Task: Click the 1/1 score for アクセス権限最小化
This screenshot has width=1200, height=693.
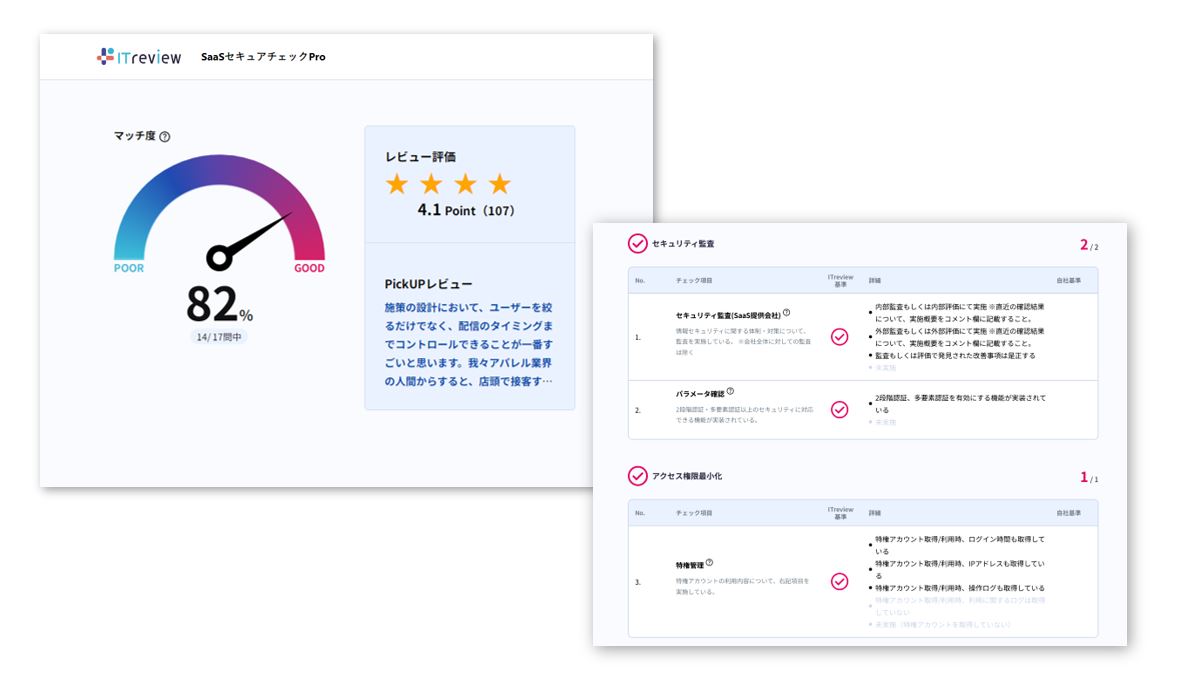Action: coord(1088,477)
